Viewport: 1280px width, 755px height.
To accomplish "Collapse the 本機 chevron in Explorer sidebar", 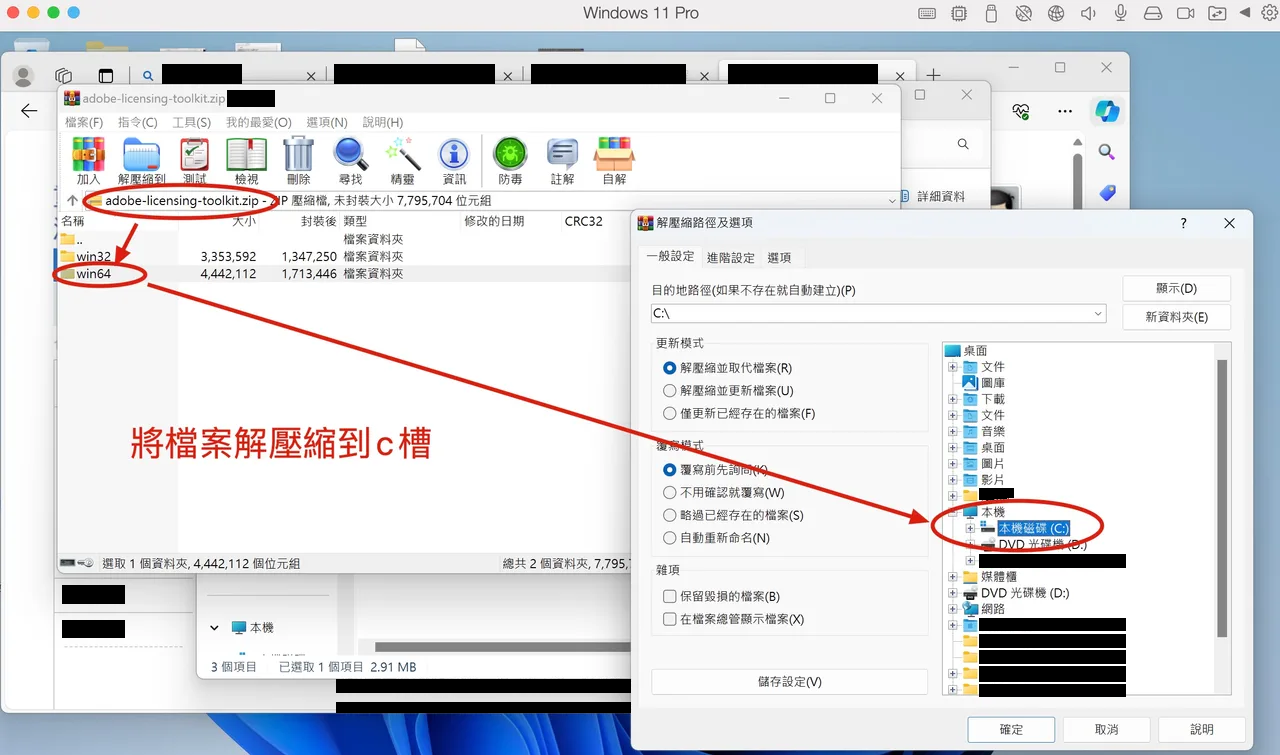I will coord(214,628).
